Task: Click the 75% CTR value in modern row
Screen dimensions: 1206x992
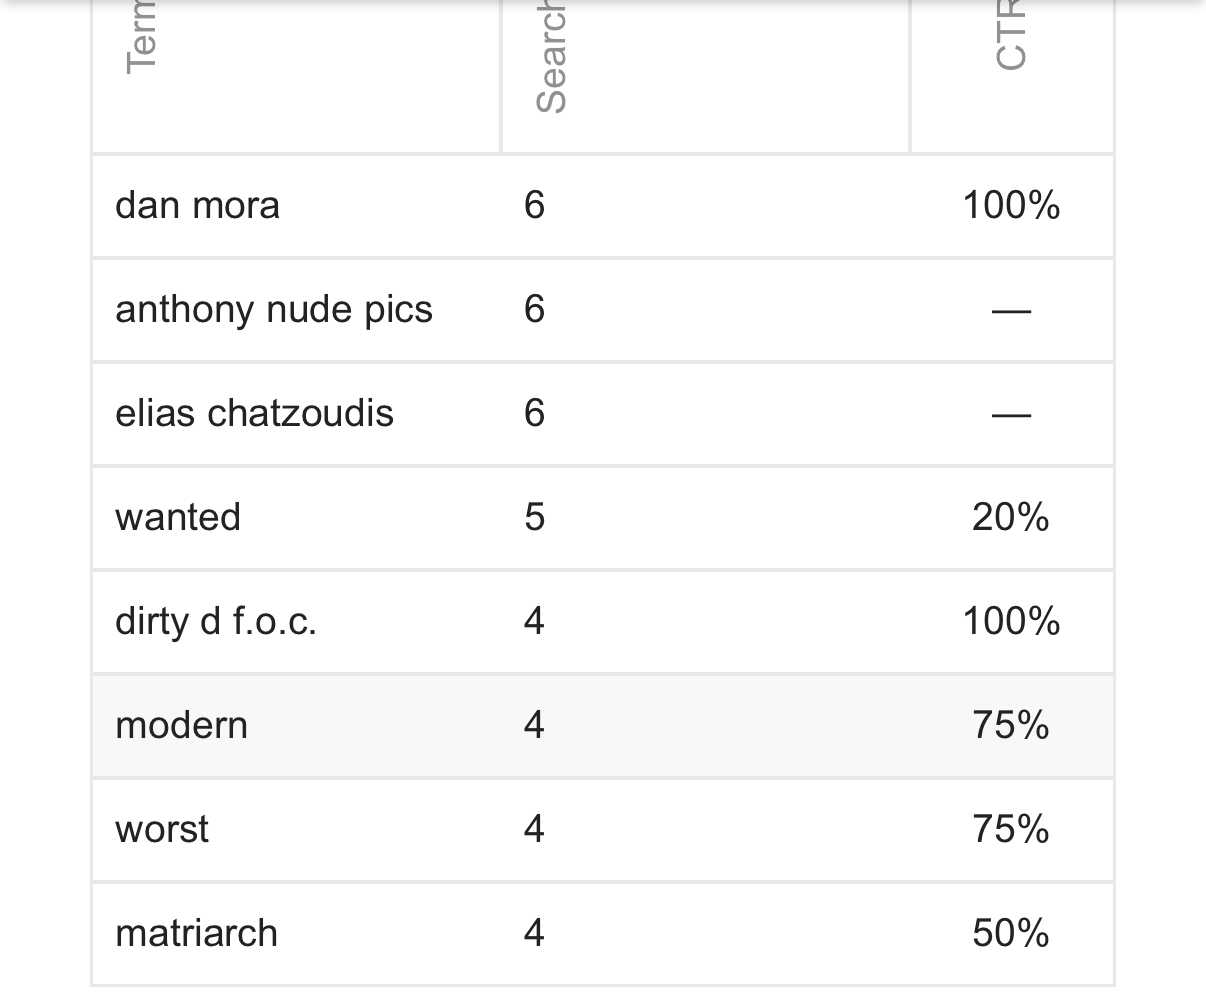Action: [1011, 726]
